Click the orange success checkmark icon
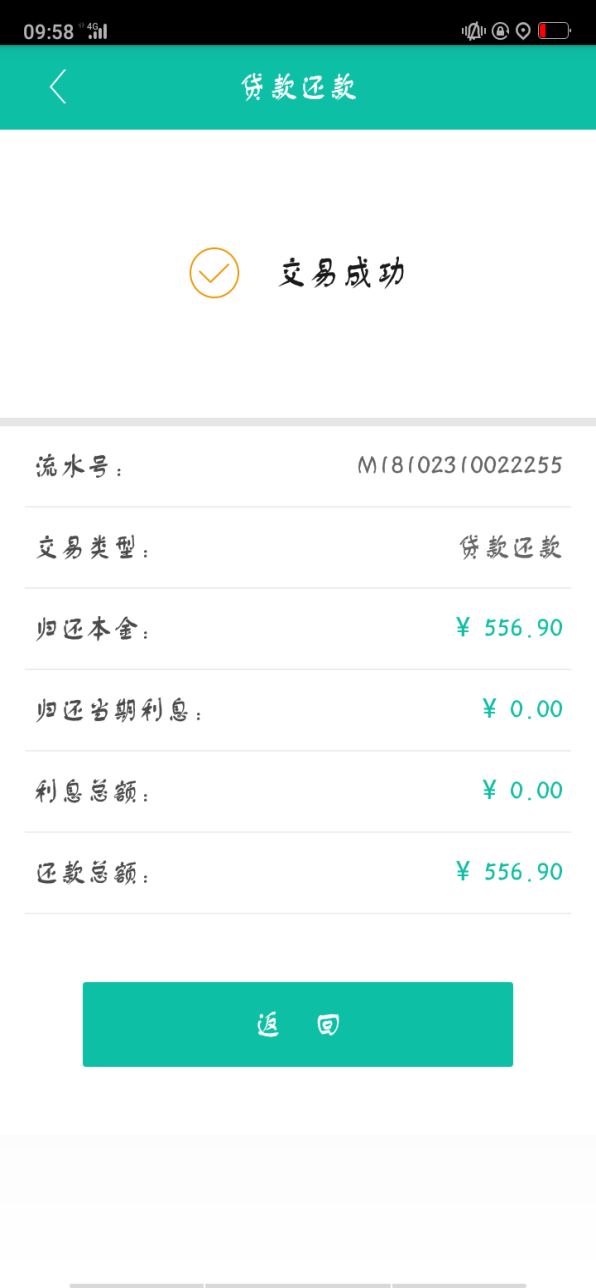 (x=214, y=273)
